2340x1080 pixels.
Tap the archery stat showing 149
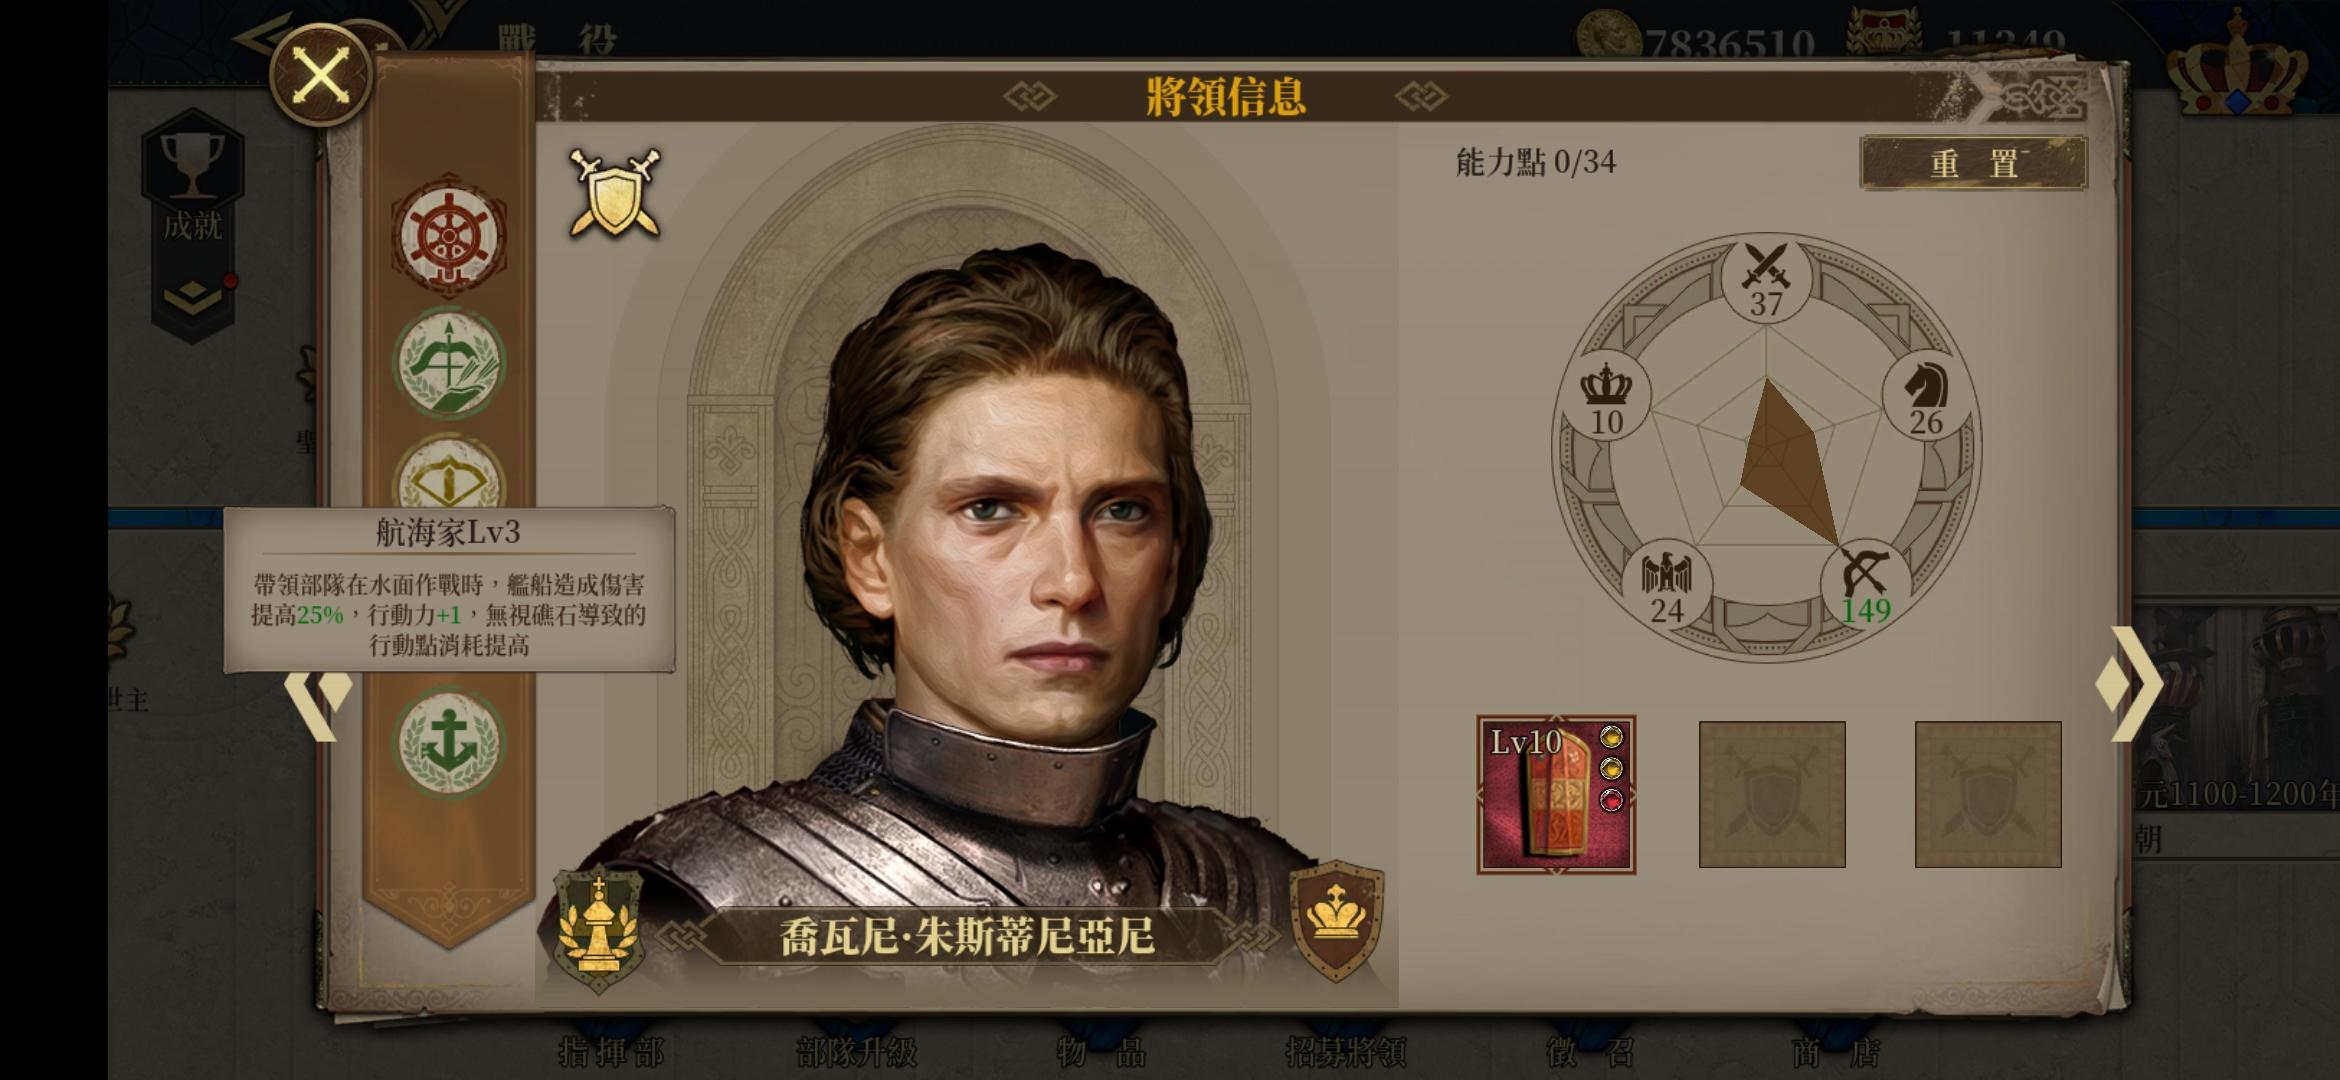tap(1864, 587)
